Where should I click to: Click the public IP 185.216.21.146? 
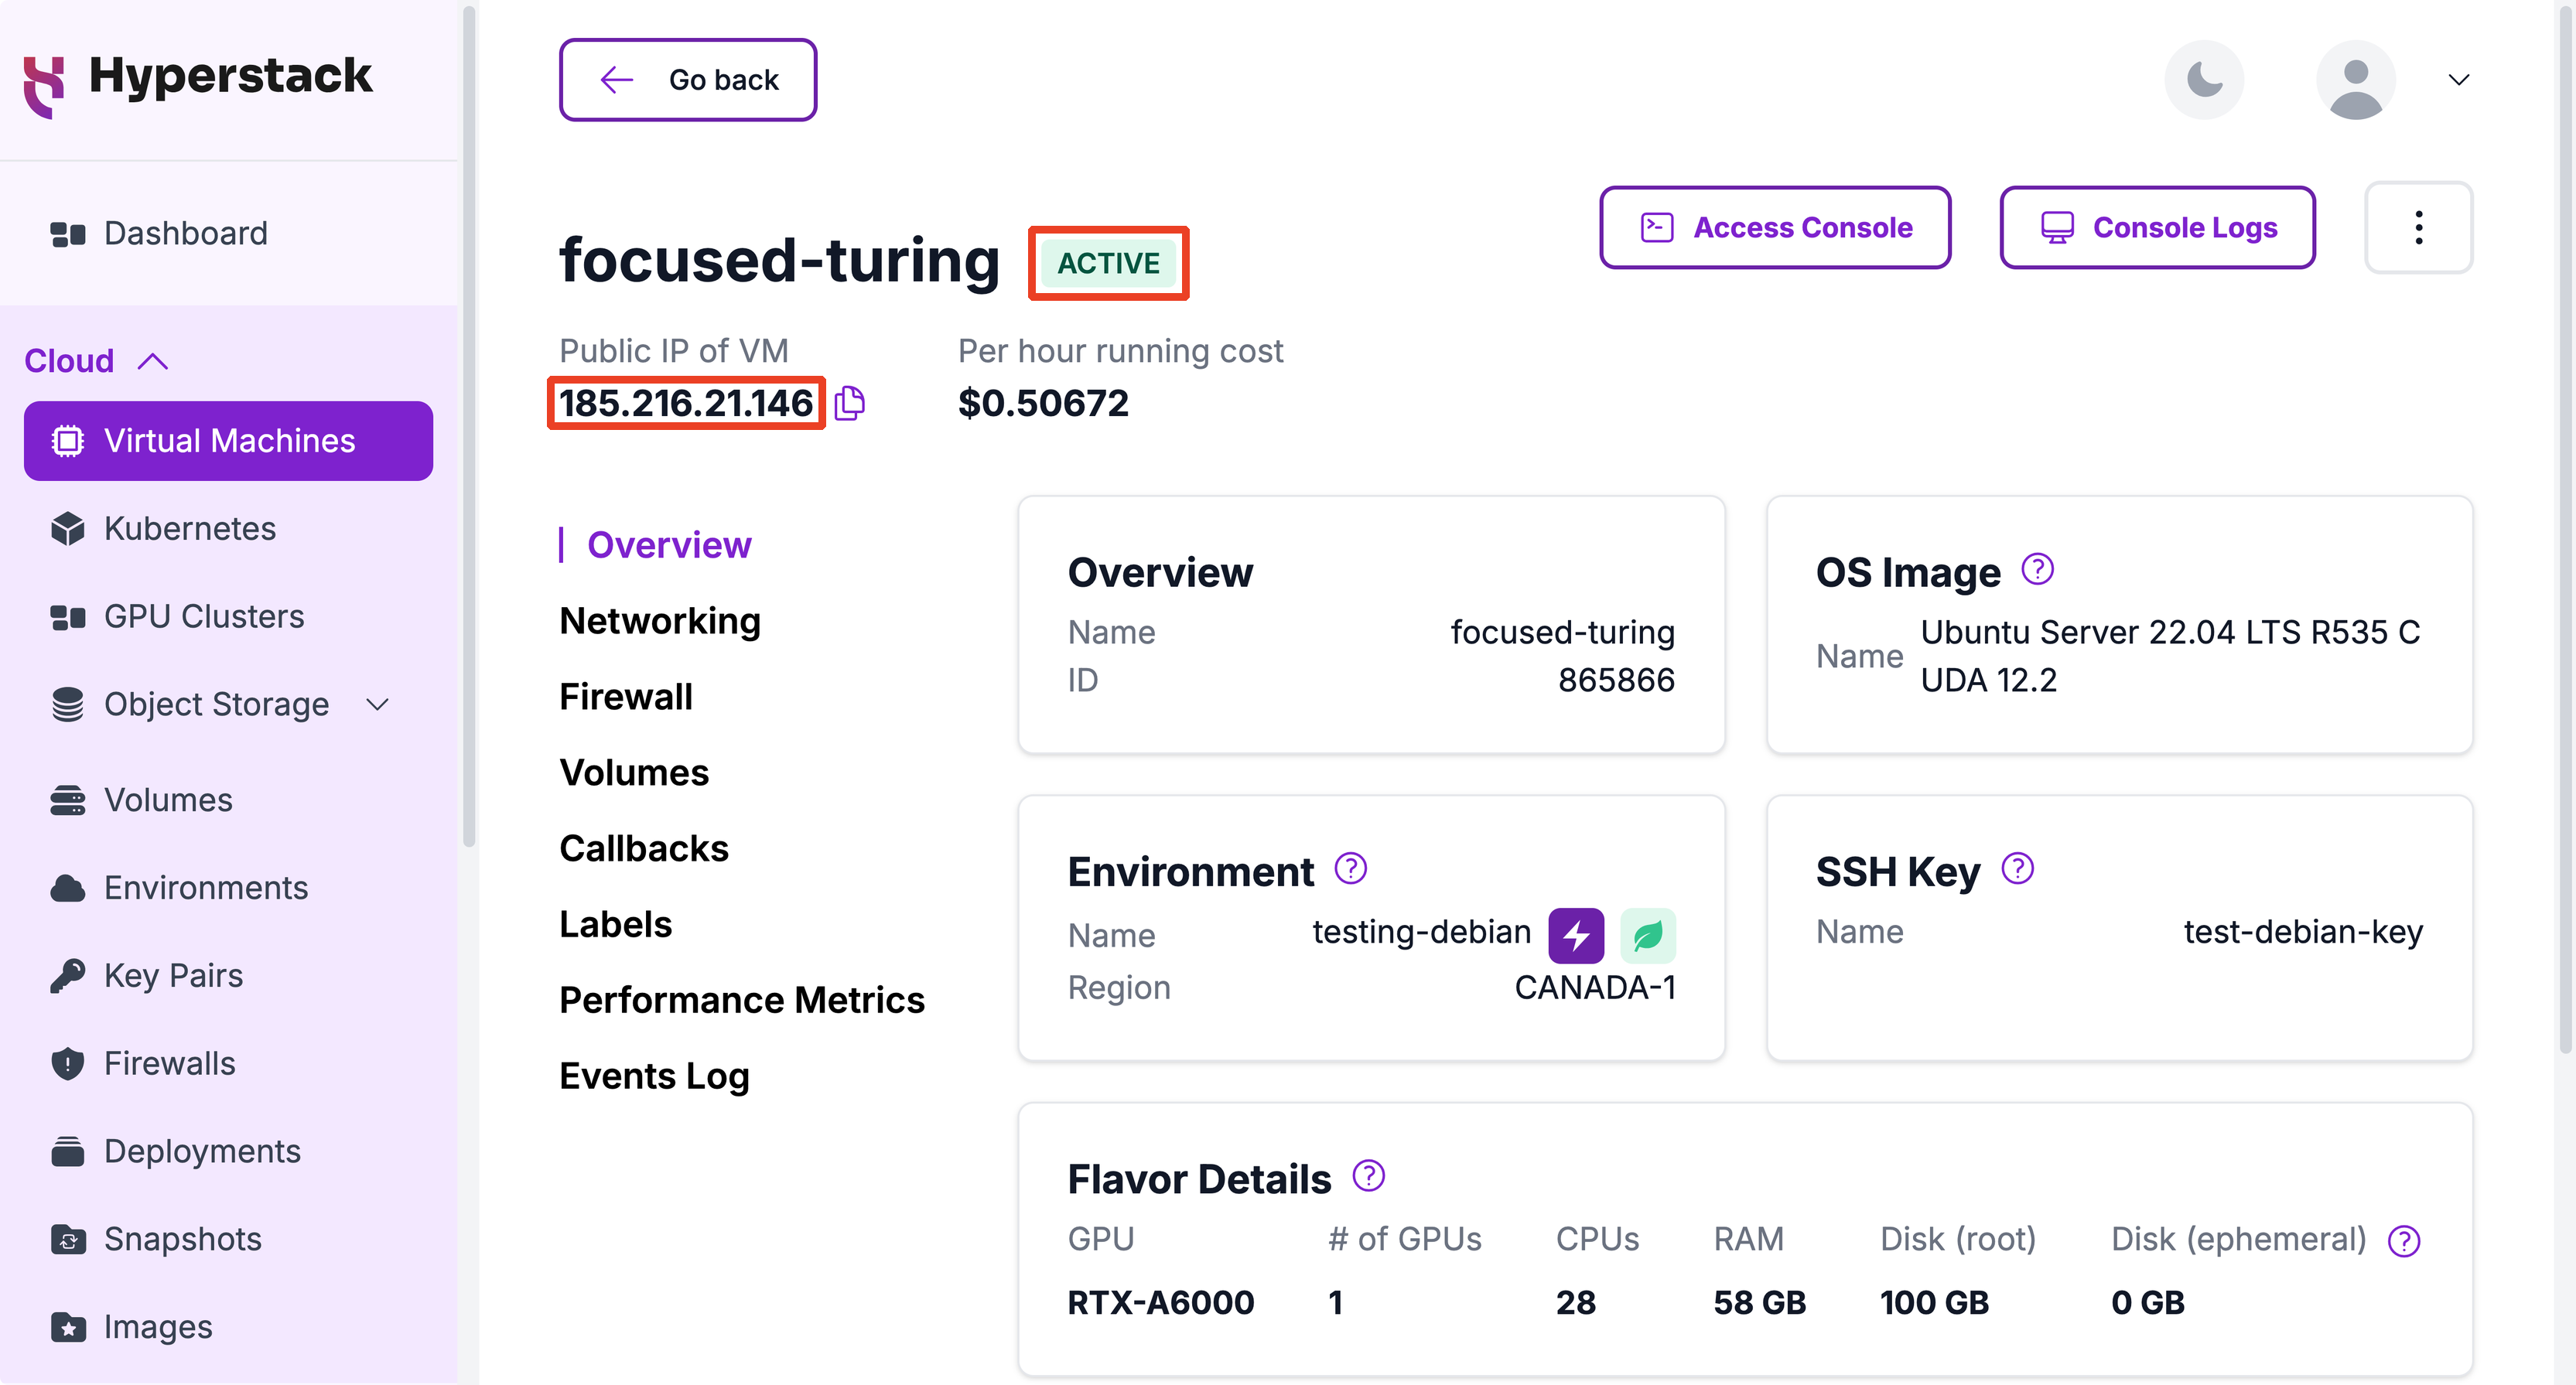tap(686, 404)
